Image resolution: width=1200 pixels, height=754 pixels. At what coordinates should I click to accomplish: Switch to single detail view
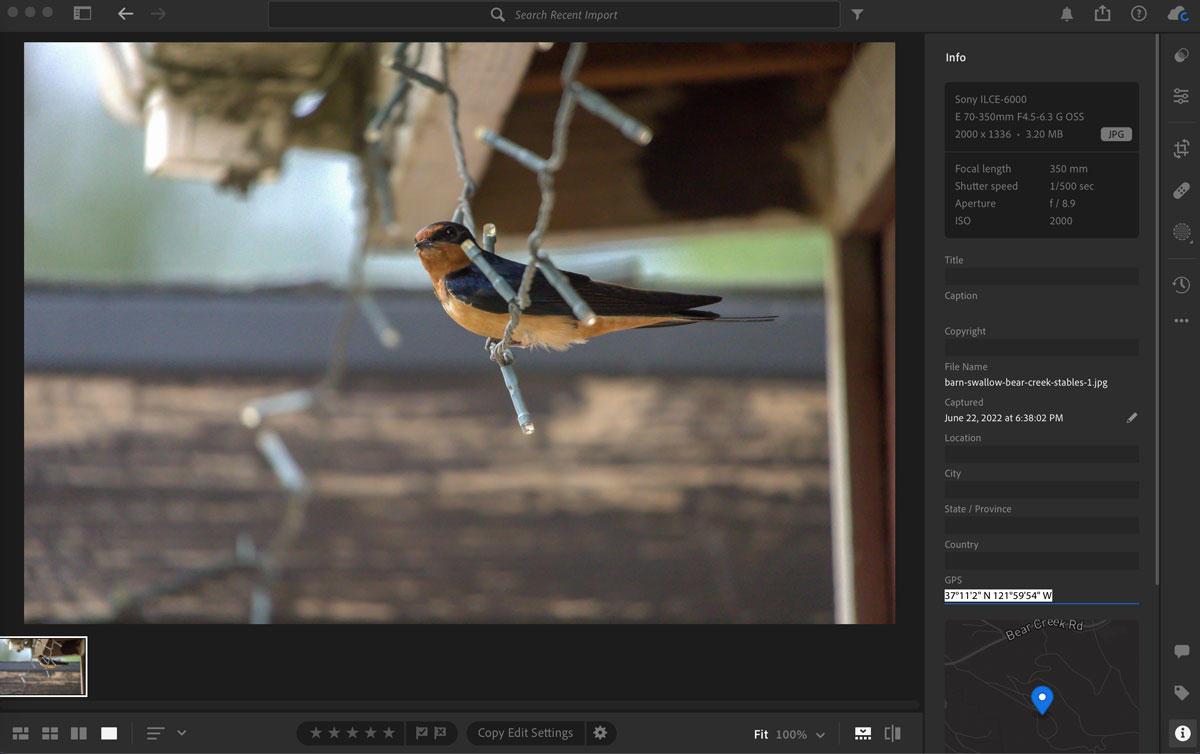pyautogui.click(x=109, y=733)
